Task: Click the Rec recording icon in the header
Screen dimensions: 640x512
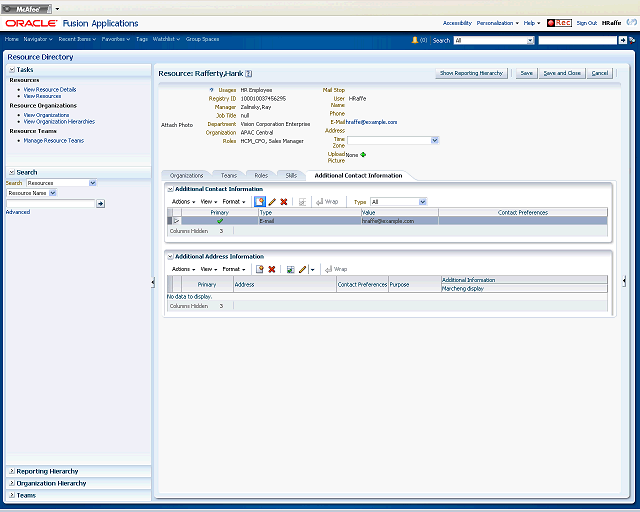Action: (559, 23)
